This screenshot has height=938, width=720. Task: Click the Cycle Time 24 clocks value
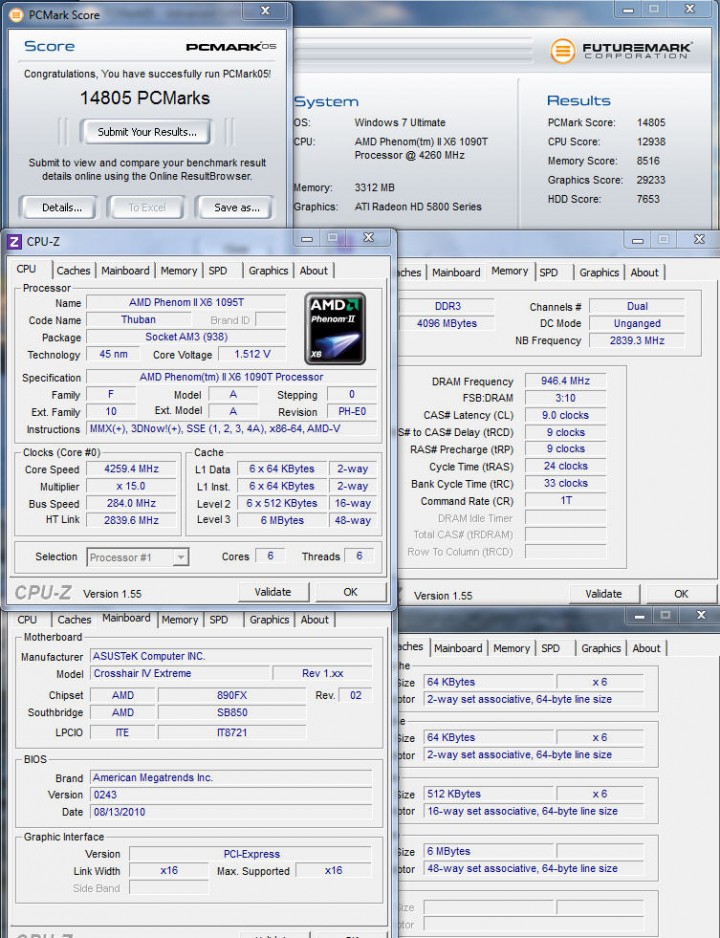pos(566,467)
